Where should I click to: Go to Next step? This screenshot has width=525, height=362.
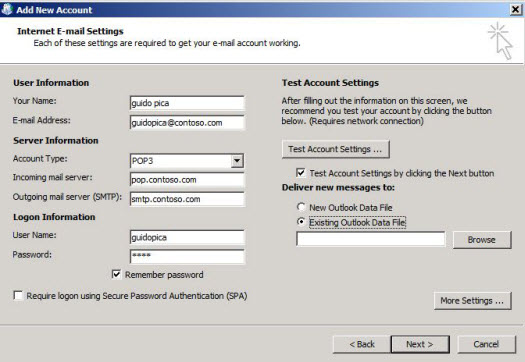420,344
